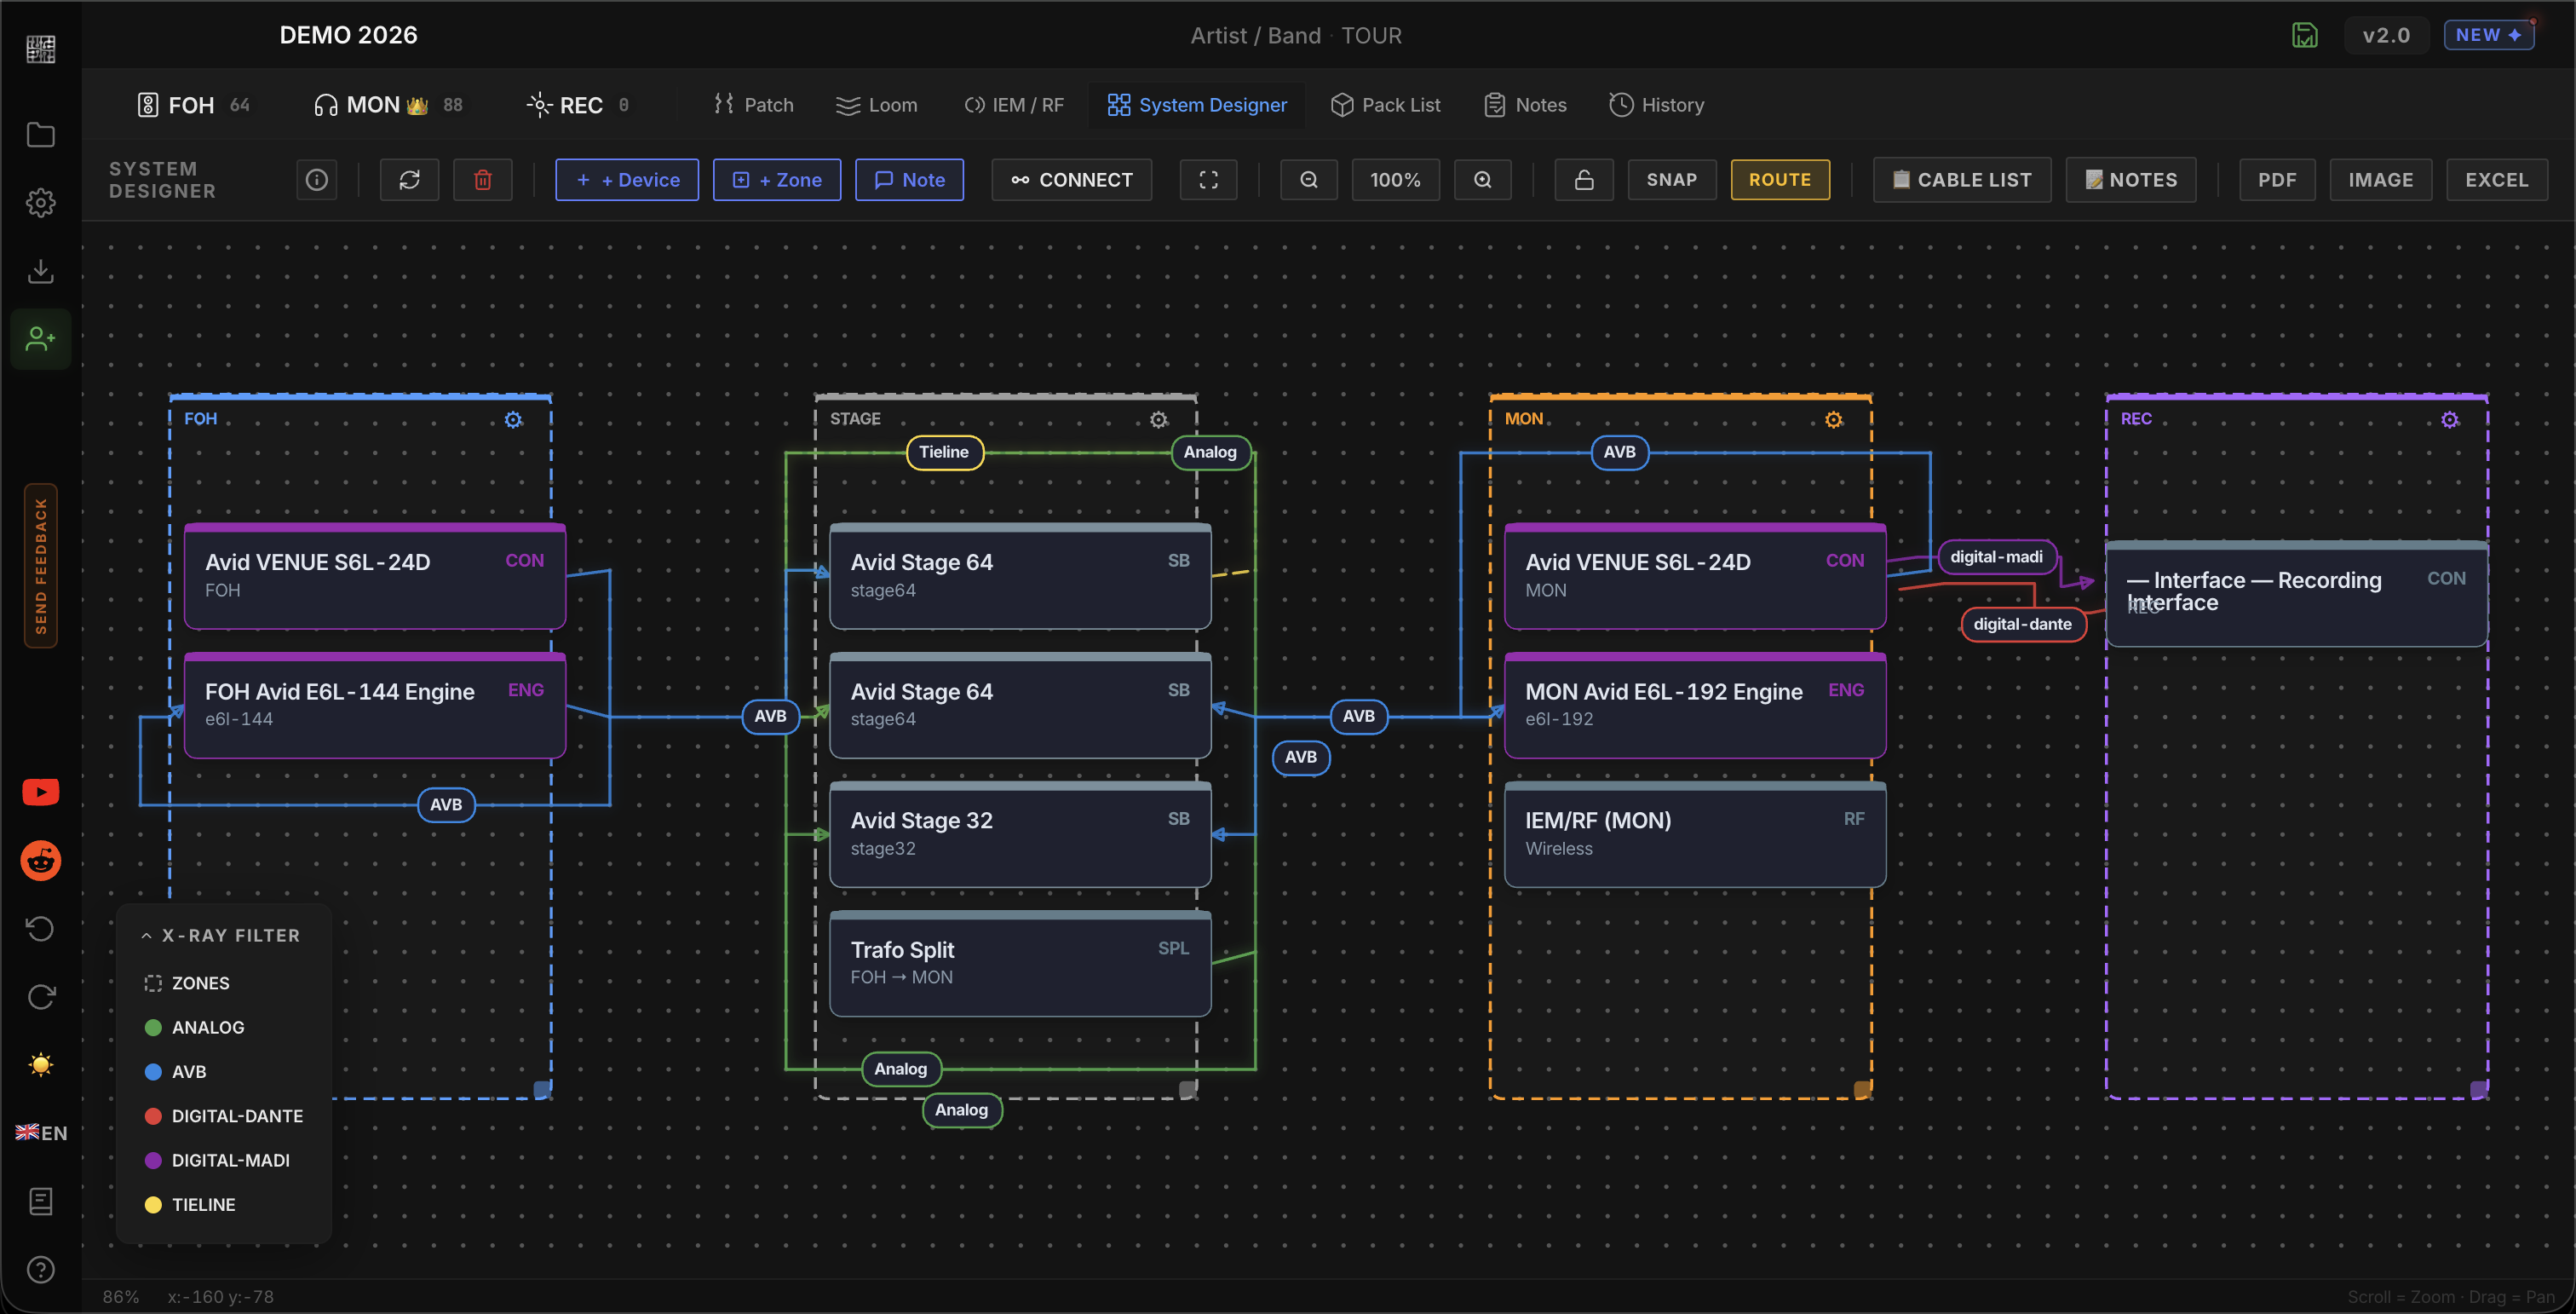Viewport: 2576px width, 1314px height.
Task: Export via the IMAGE button
Action: tap(2380, 180)
